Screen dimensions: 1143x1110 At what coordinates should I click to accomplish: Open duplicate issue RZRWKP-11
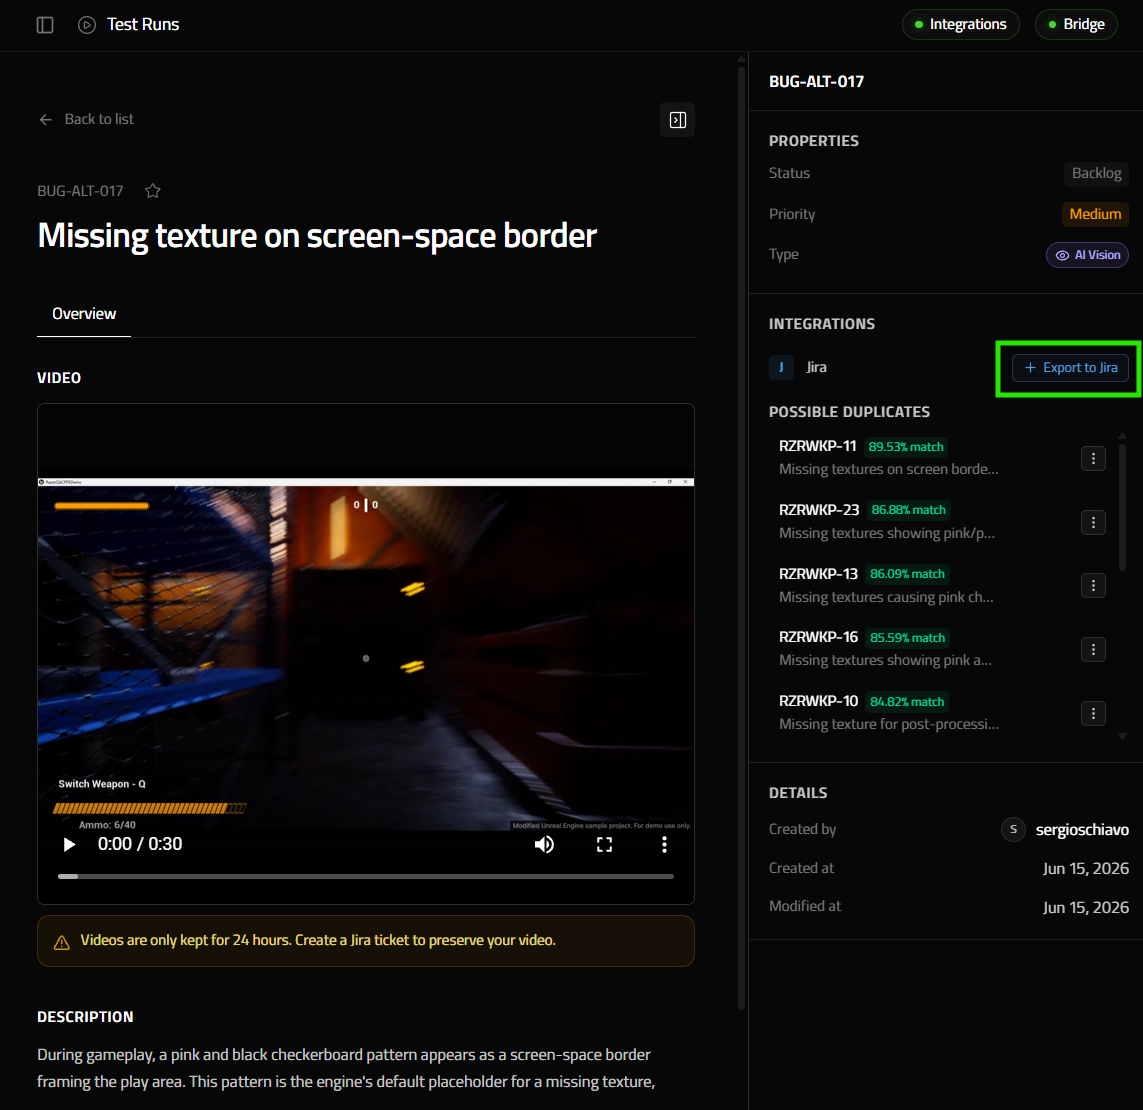(x=817, y=446)
